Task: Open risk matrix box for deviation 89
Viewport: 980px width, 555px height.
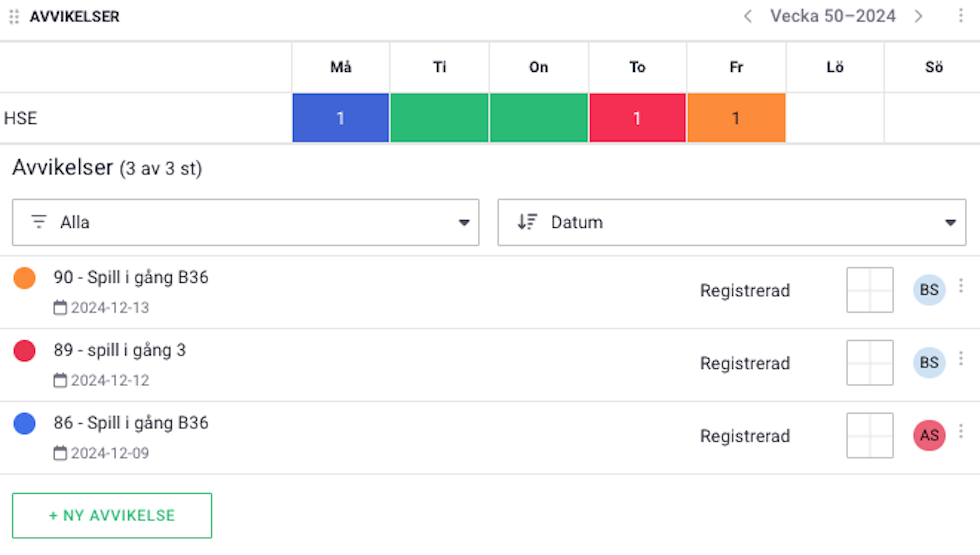Action: 870,362
